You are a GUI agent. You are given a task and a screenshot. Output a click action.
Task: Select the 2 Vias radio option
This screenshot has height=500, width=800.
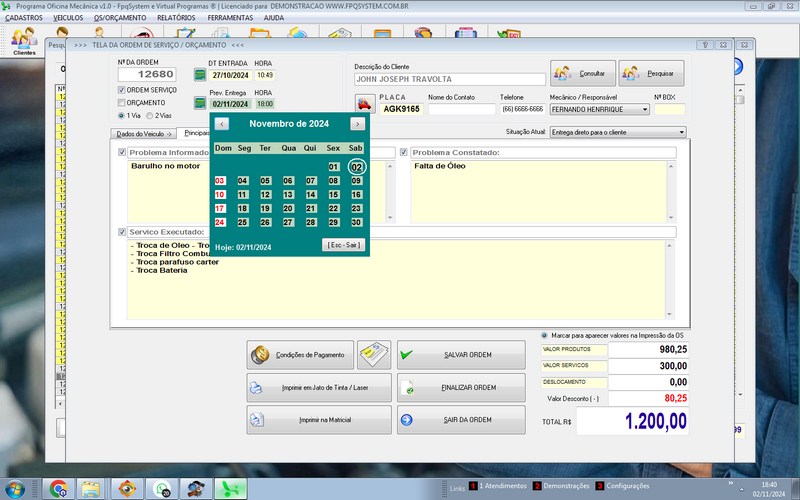[x=150, y=115]
